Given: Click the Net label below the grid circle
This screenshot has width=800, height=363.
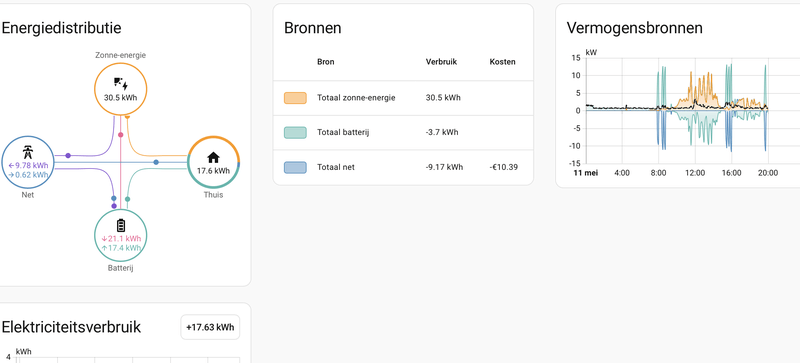Looking at the screenshot, I should coord(28,195).
